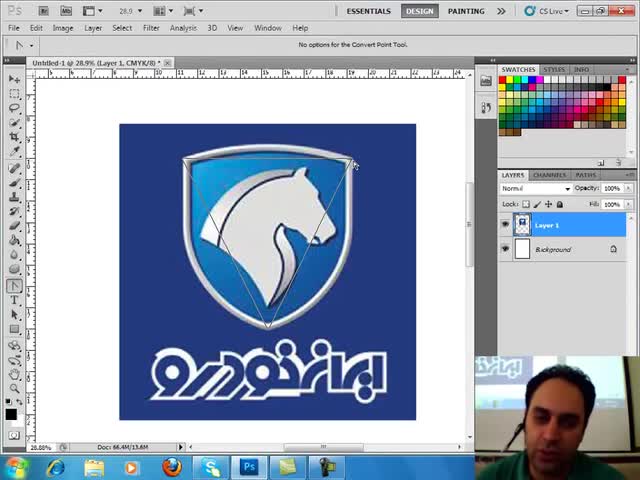Select the Healing Brush tool

(14, 168)
